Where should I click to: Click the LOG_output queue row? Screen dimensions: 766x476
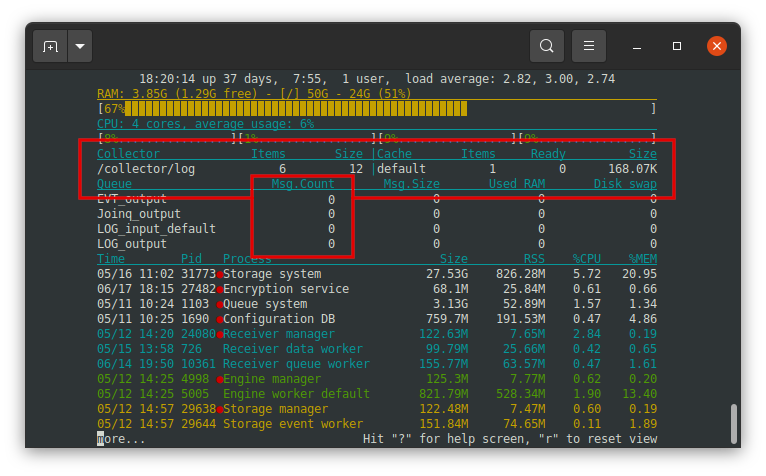pyautogui.click(x=377, y=244)
